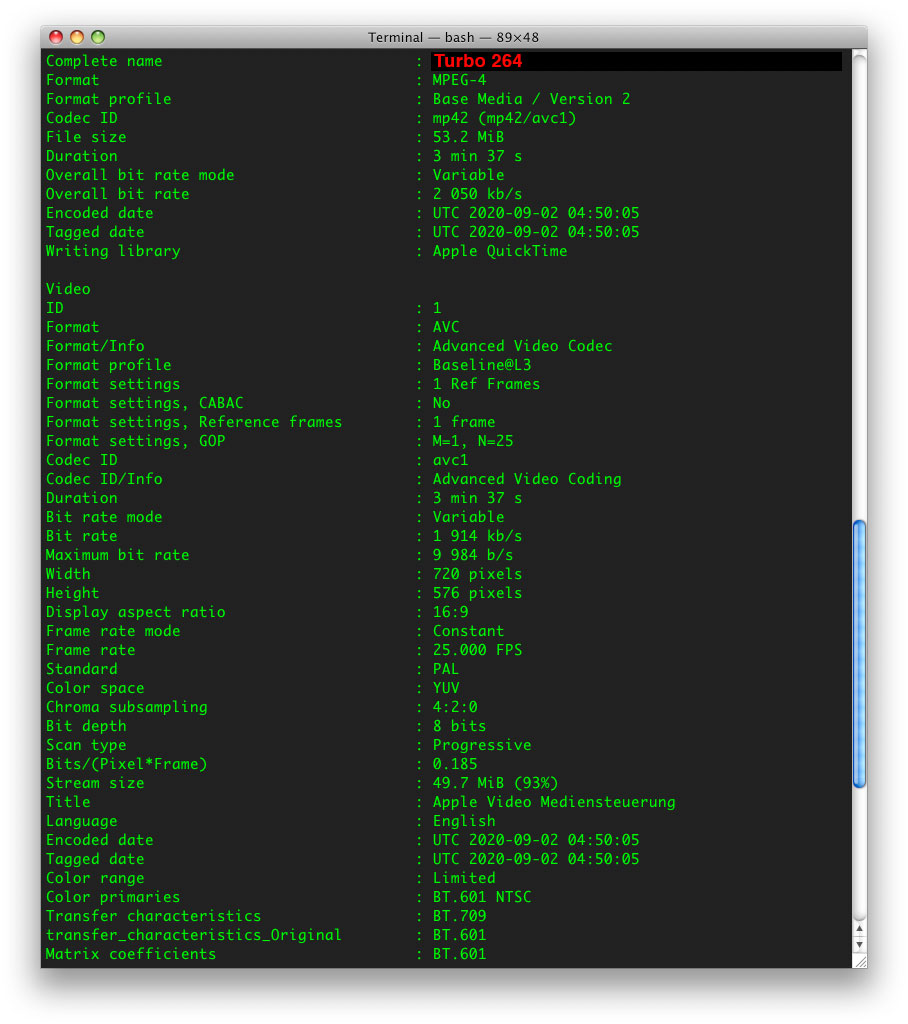Click 'Apple QuickTime' writing library value
Screen dimensions: 908x1024
click(x=500, y=251)
